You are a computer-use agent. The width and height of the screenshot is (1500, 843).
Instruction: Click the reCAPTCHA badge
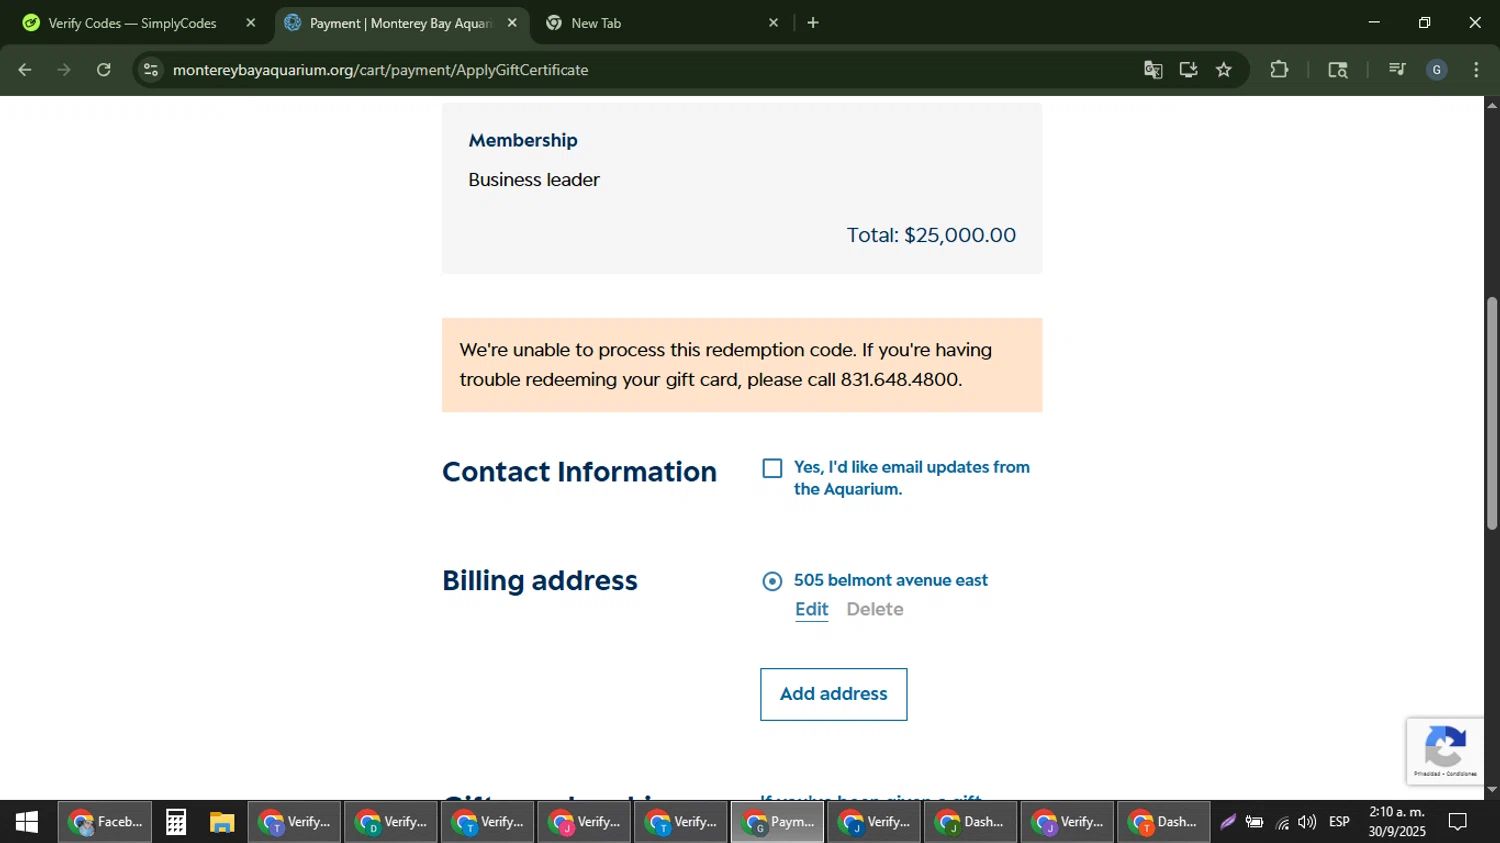[1445, 751]
